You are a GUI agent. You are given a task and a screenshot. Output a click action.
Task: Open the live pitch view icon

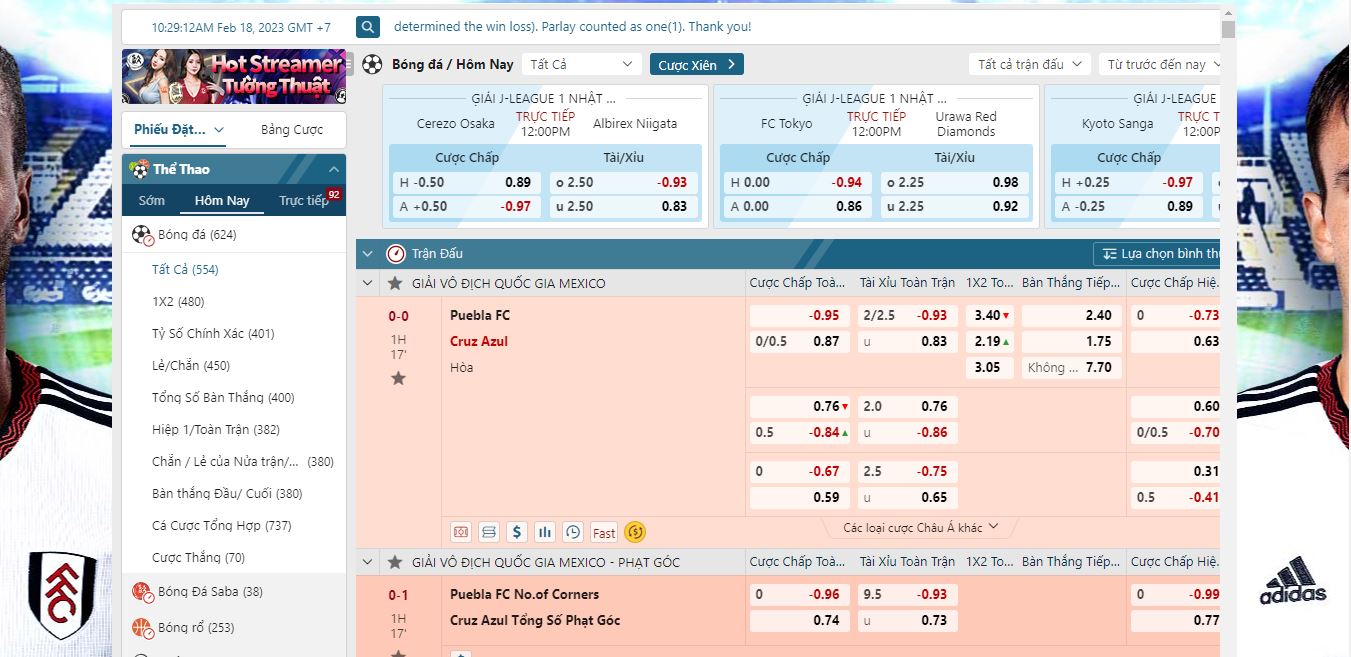point(461,532)
